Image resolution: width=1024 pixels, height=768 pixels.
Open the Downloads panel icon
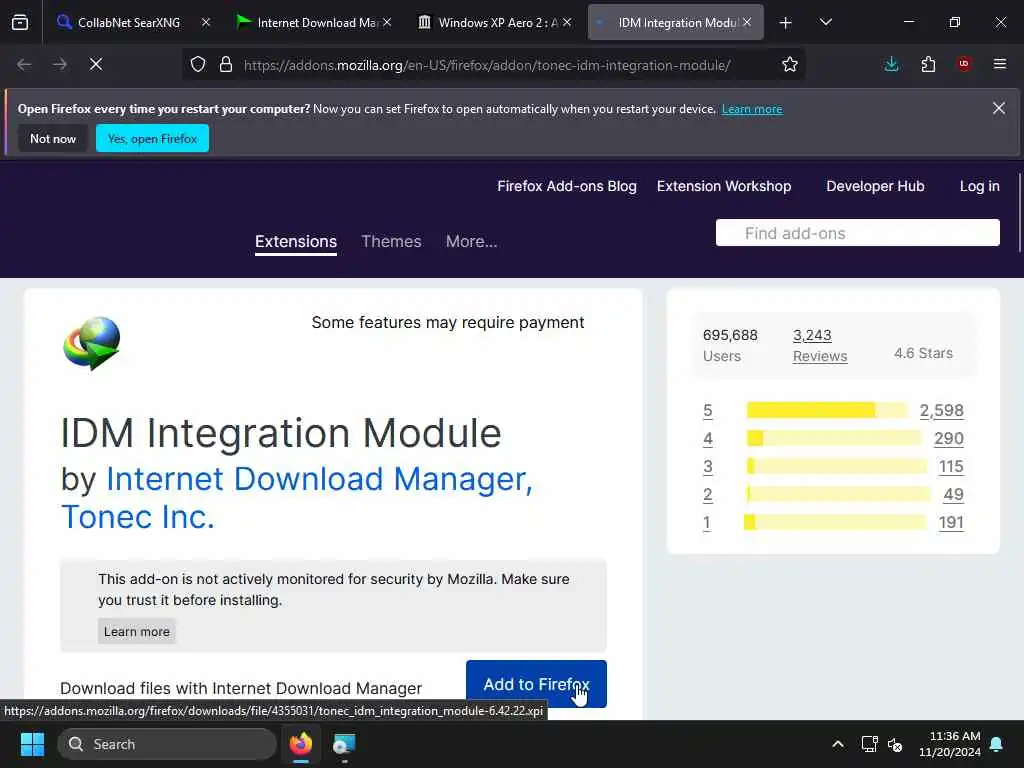click(891, 64)
